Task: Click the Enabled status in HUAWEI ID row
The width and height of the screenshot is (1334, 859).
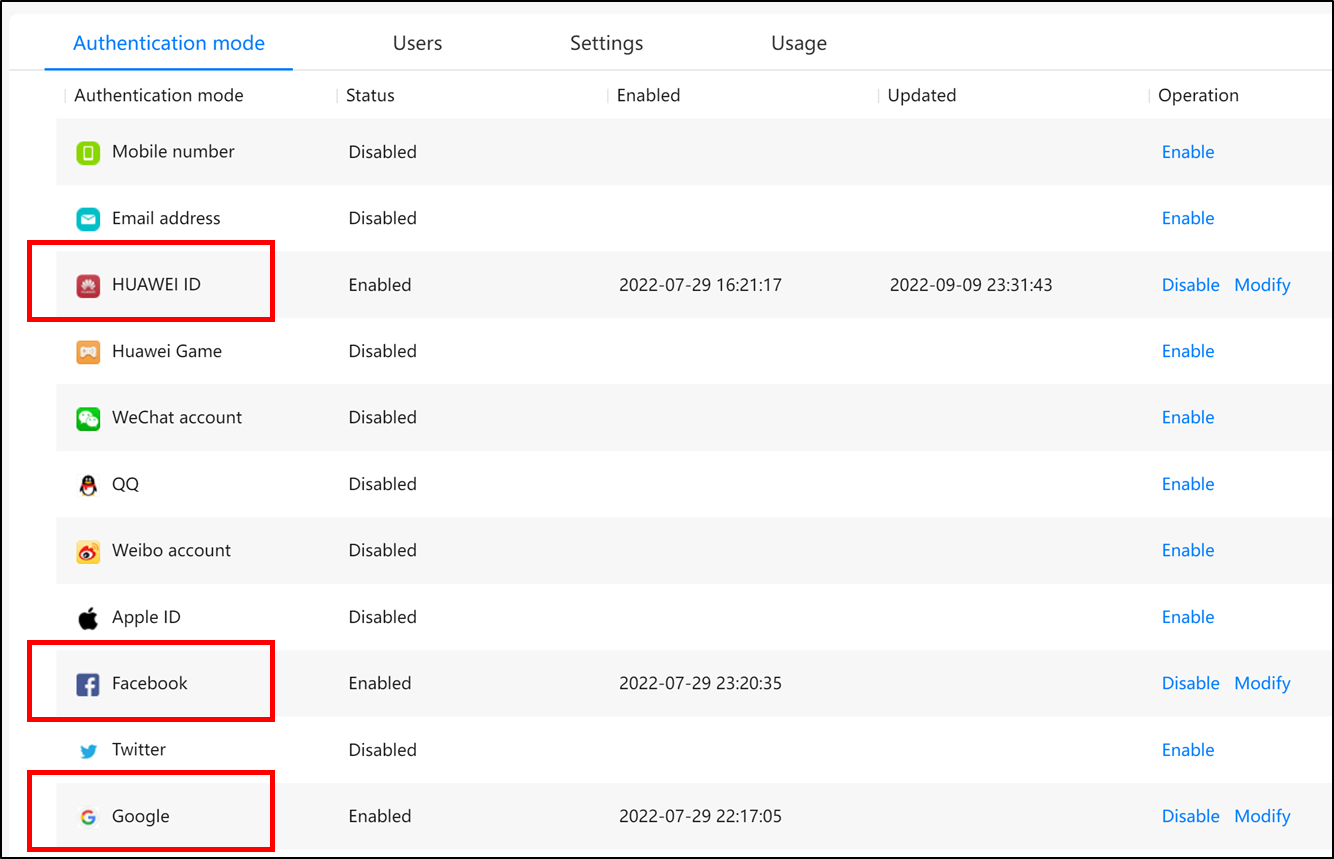Action: pos(380,285)
